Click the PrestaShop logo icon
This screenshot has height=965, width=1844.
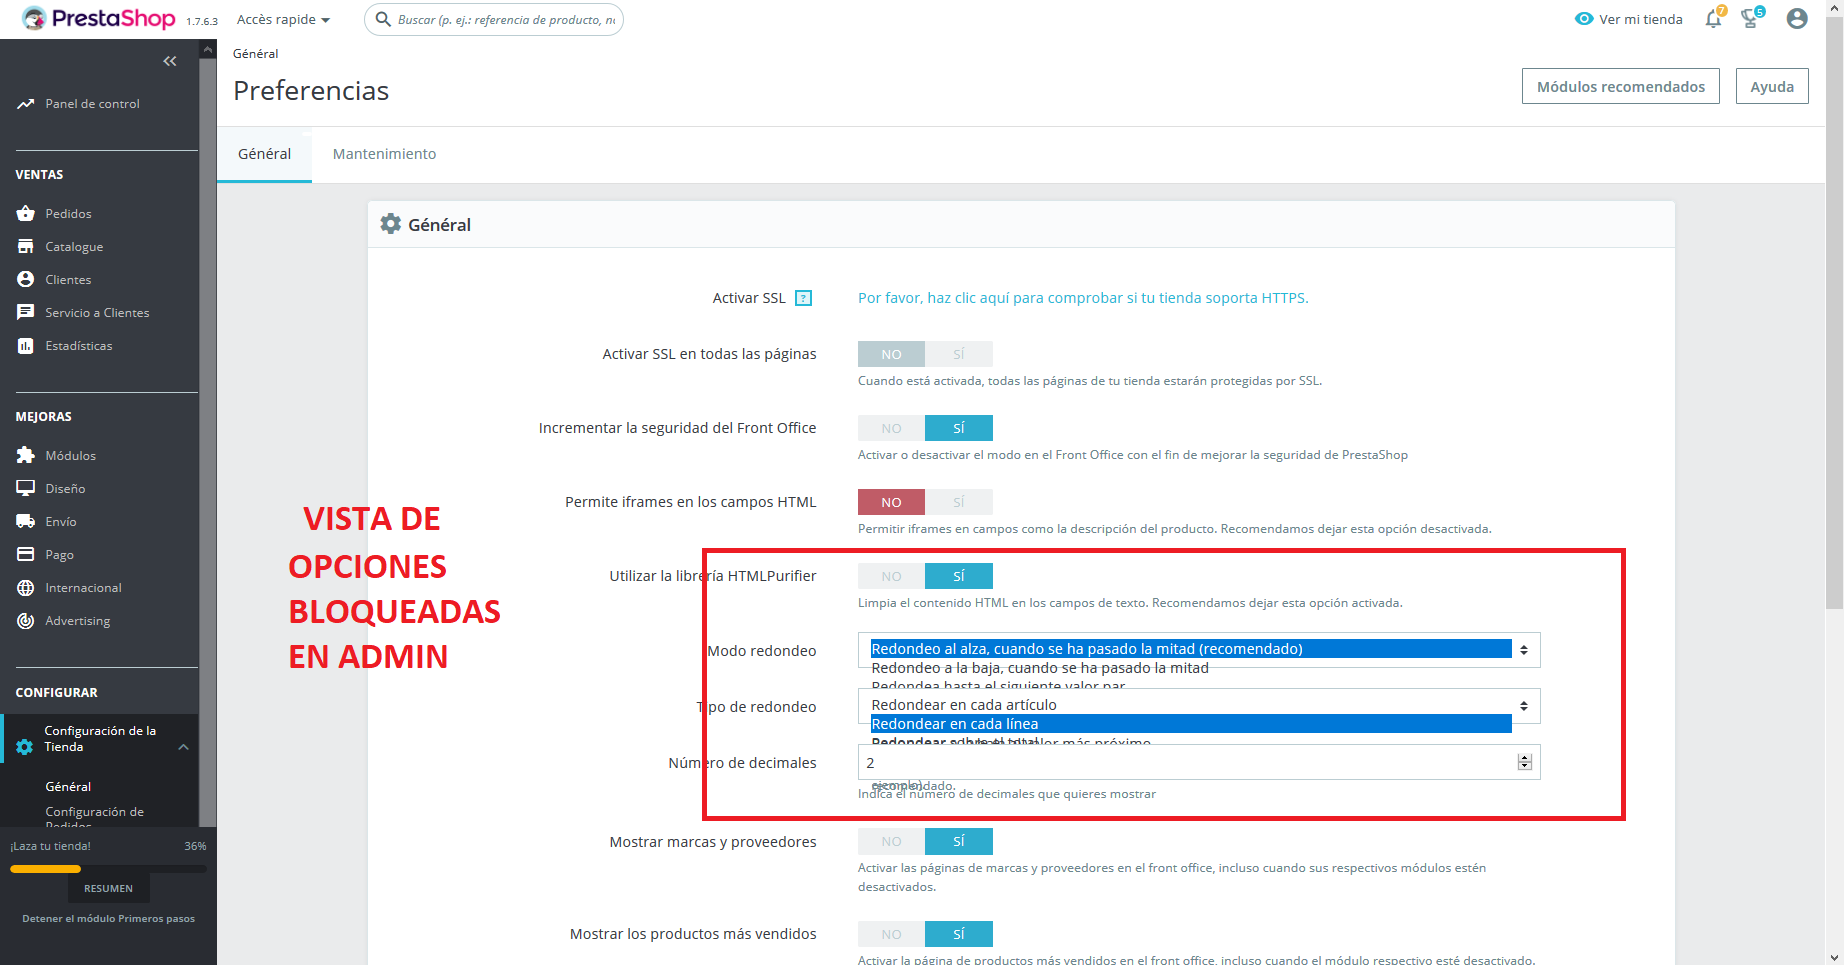coord(34,18)
